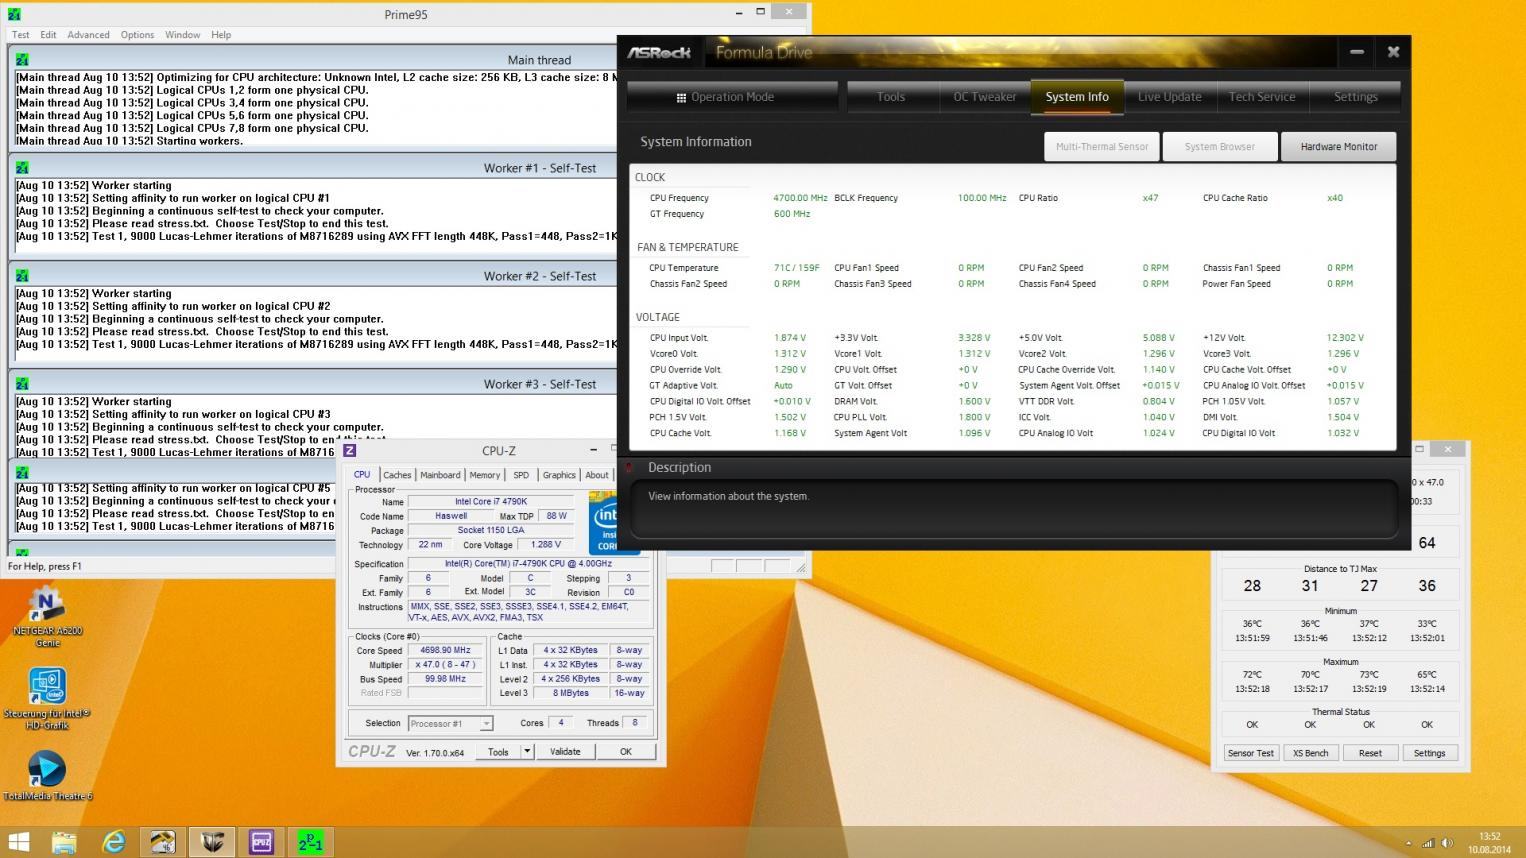Open Hardware Monitor view
Image resolution: width=1526 pixels, height=858 pixels.
[1338, 147]
